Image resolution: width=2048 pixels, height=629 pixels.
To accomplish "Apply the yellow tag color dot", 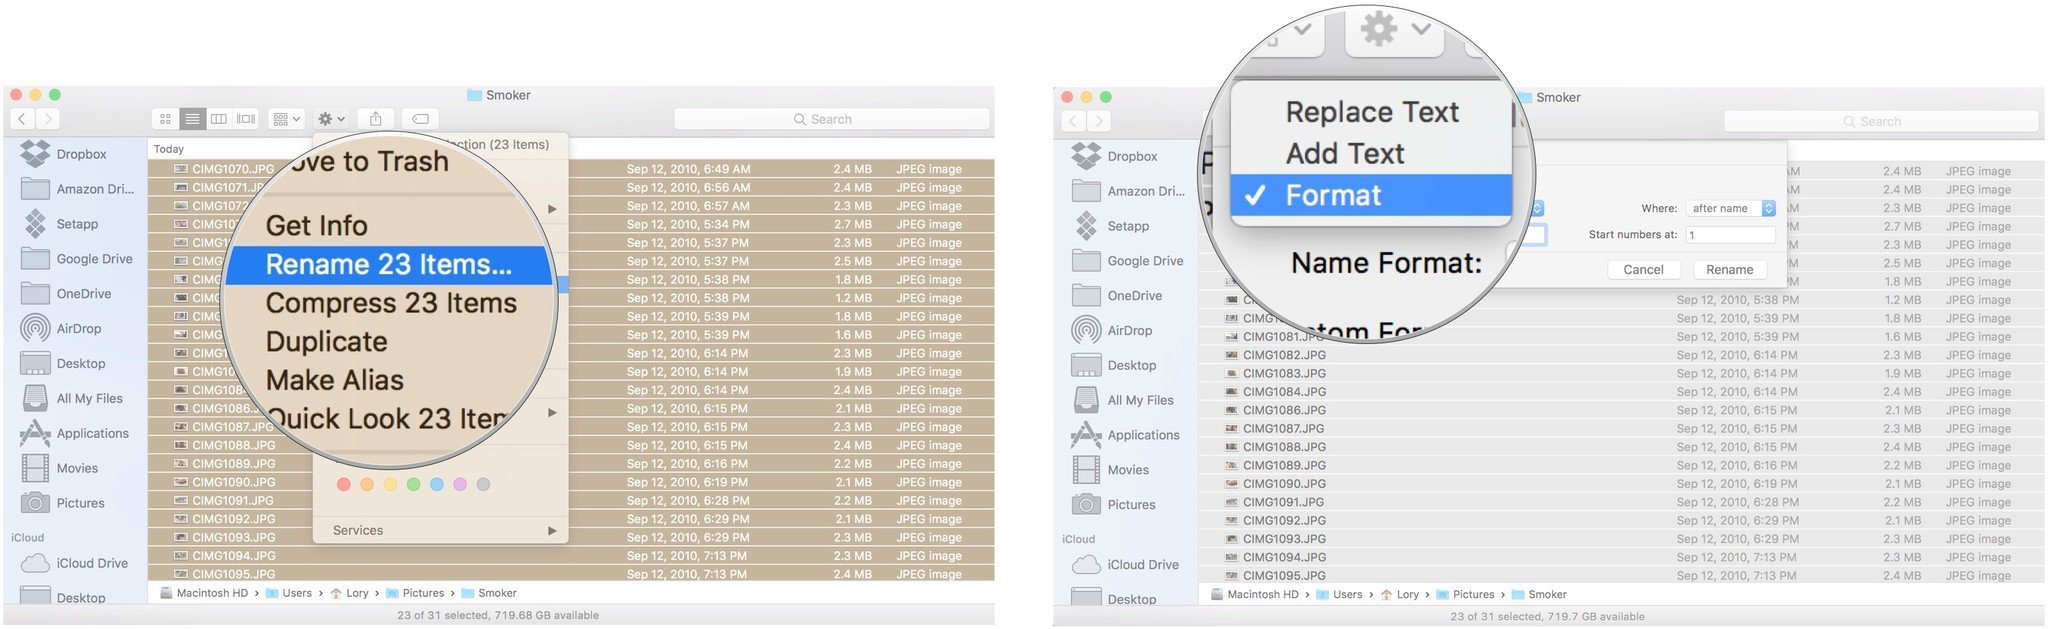I will (390, 484).
